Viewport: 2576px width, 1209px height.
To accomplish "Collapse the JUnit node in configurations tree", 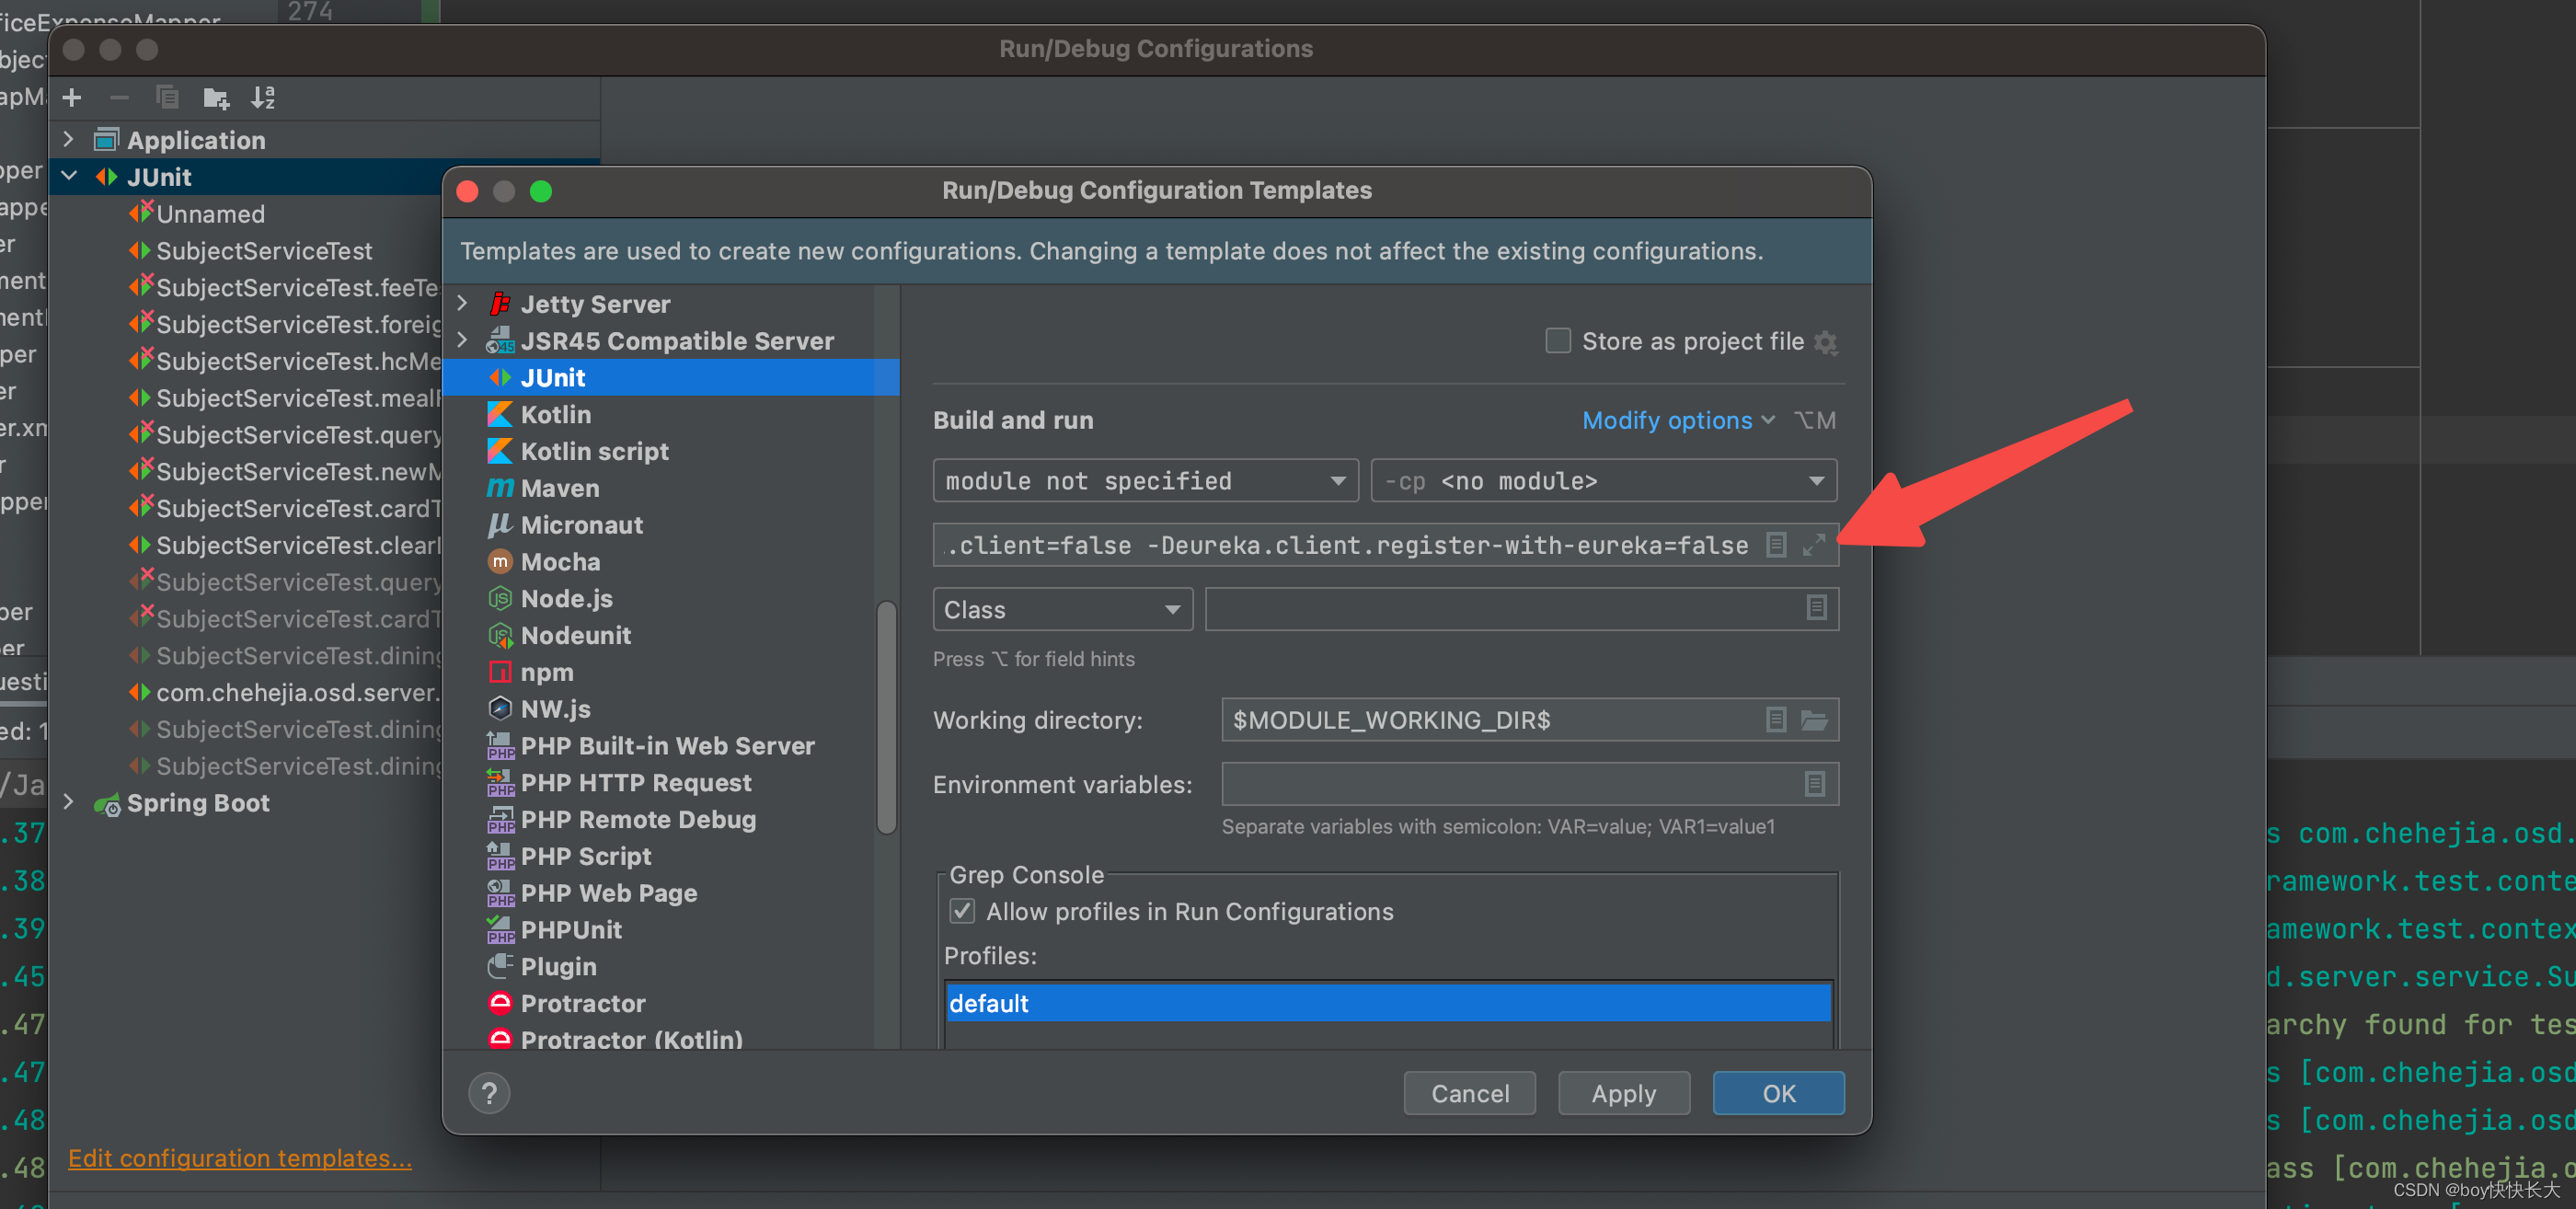I will click(69, 176).
